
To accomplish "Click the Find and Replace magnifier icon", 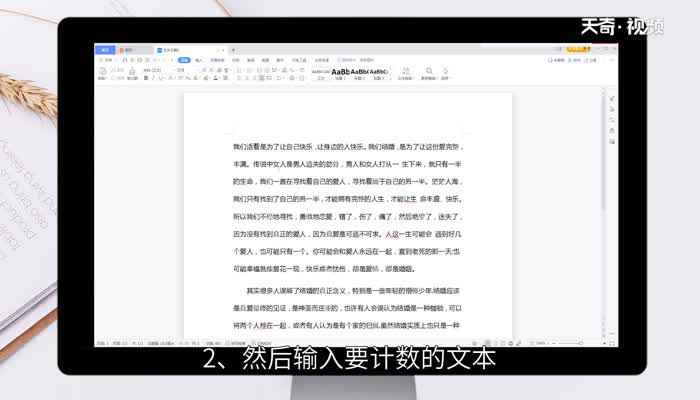I will 429,73.
